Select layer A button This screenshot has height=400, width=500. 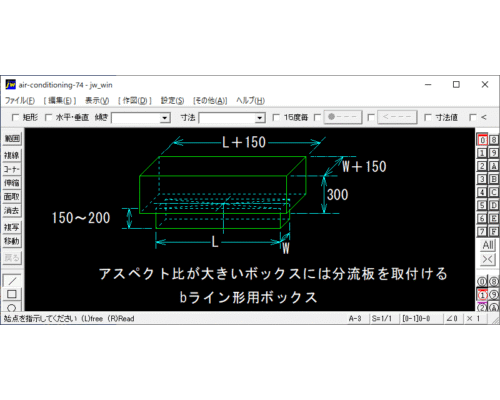pos(494,166)
